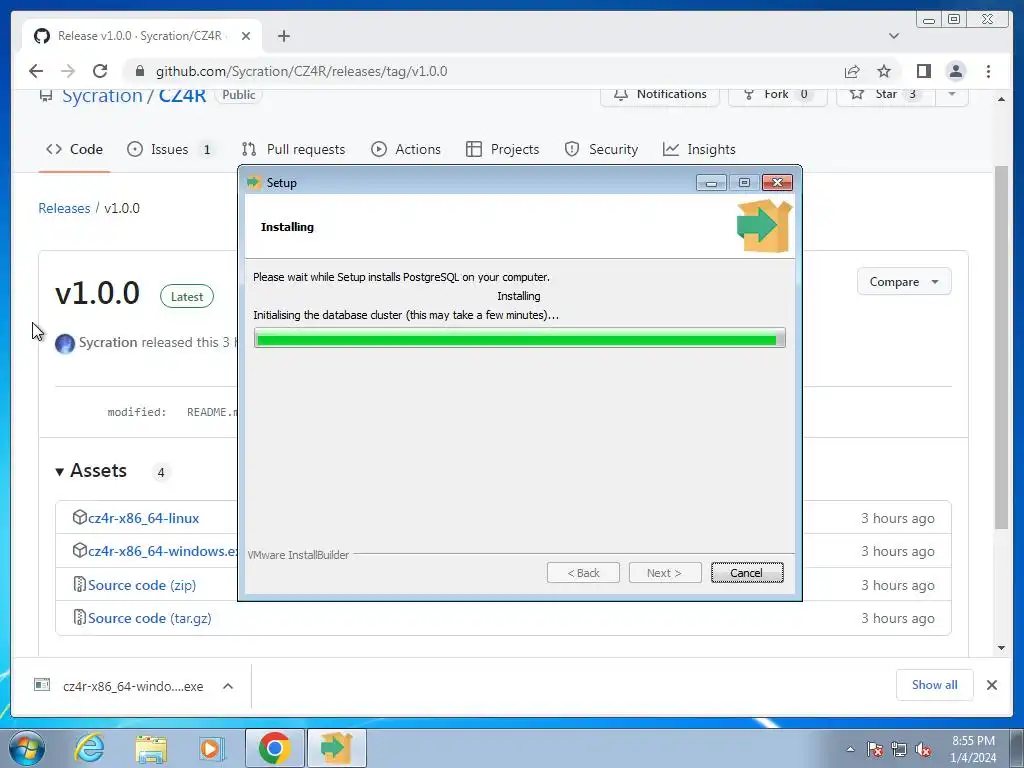Reload the GitHub release page
This screenshot has width=1024, height=768.
coord(100,71)
